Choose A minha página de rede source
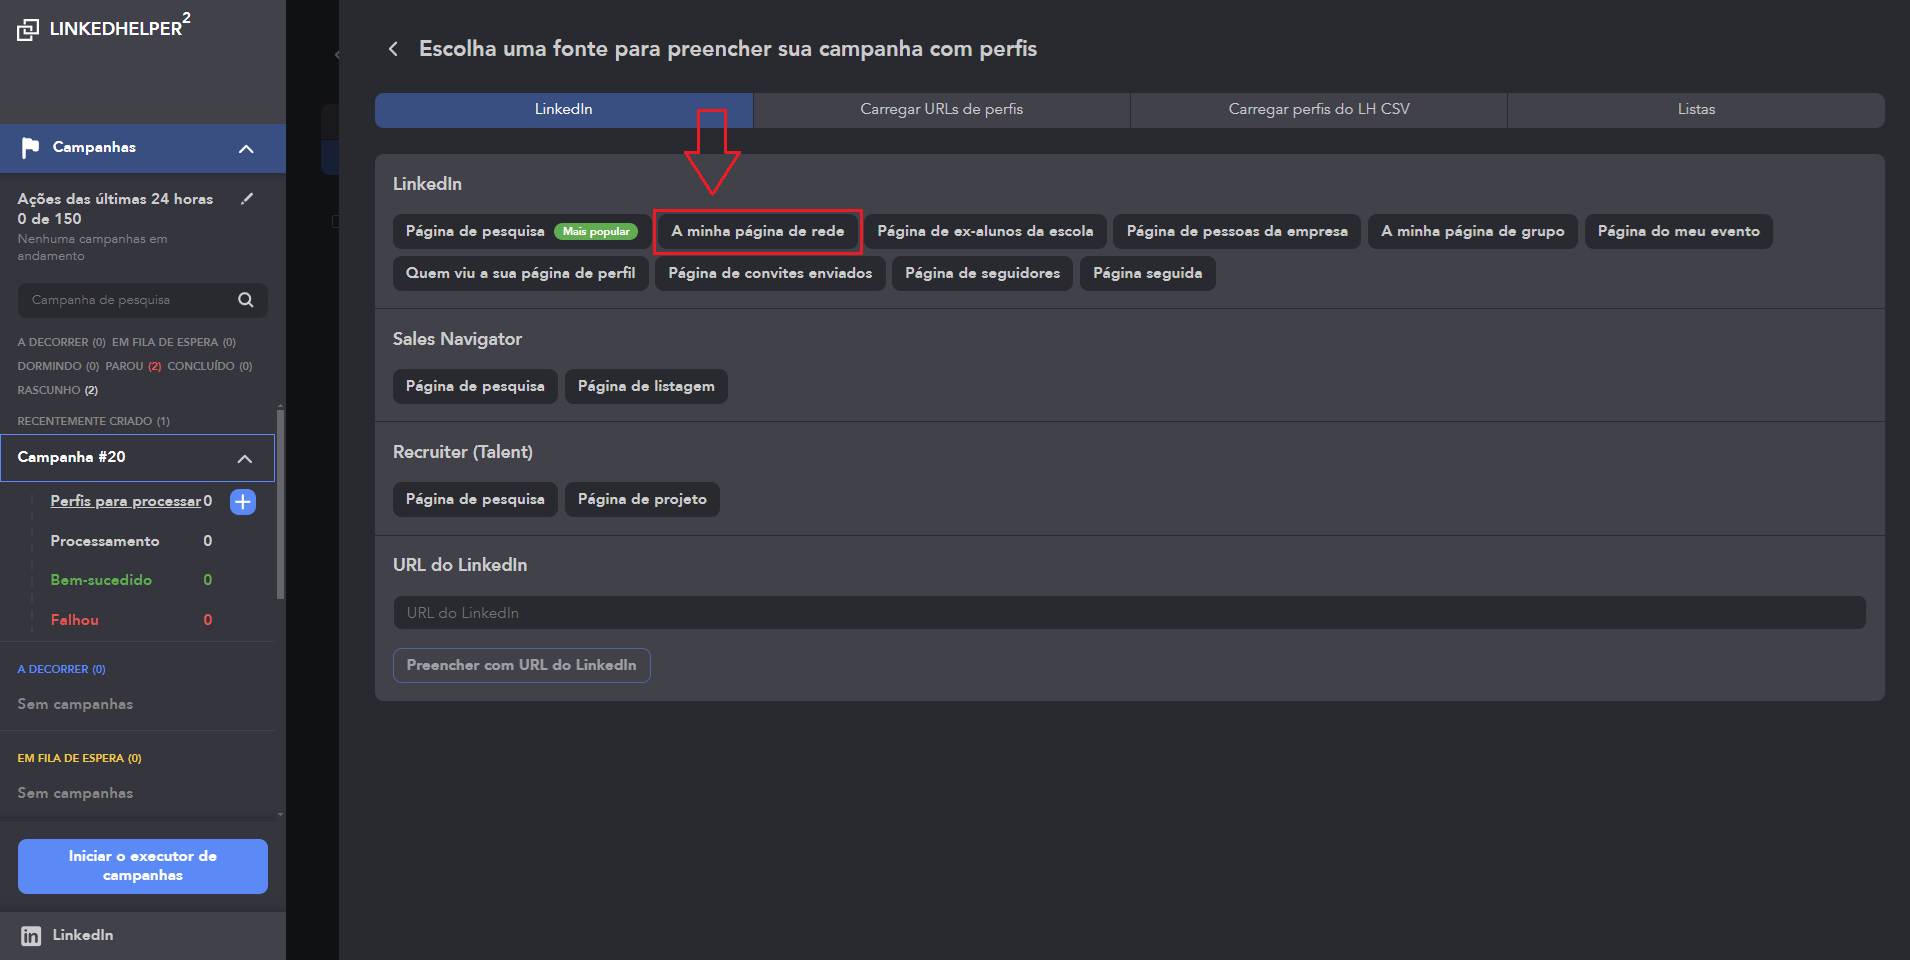The height and width of the screenshot is (960, 1910). tap(757, 232)
